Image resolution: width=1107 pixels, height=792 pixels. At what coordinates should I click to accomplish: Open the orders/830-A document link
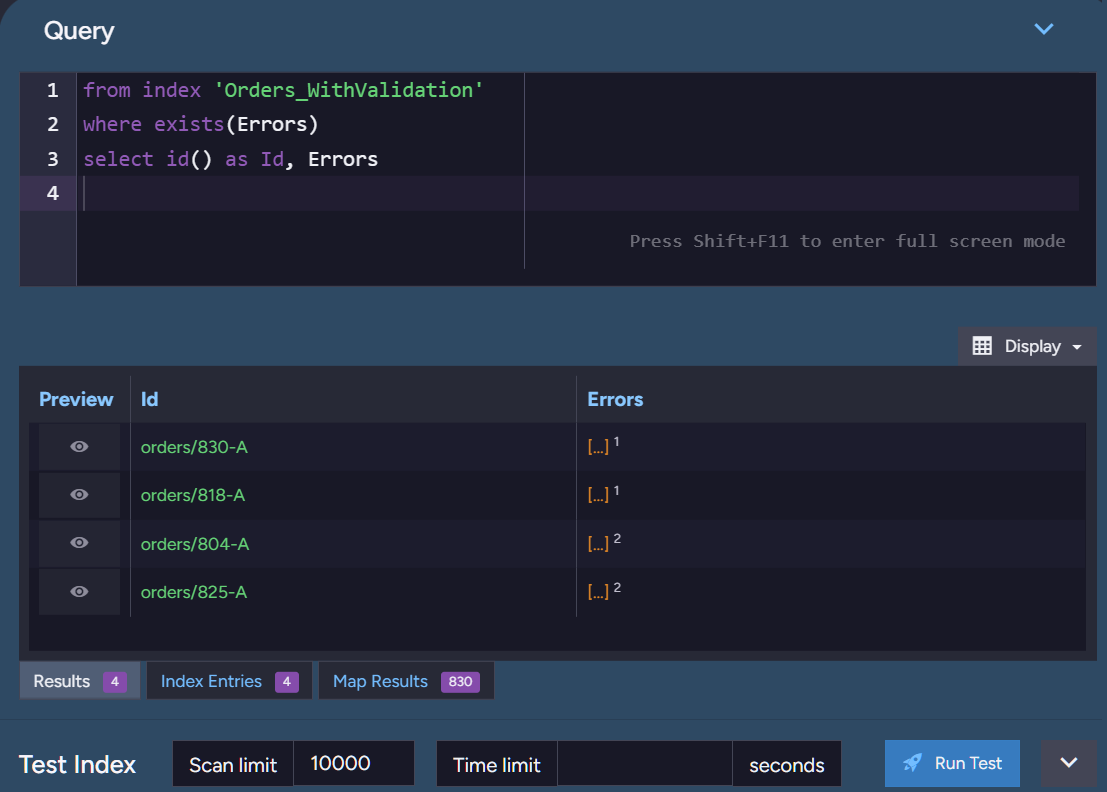(x=194, y=446)
